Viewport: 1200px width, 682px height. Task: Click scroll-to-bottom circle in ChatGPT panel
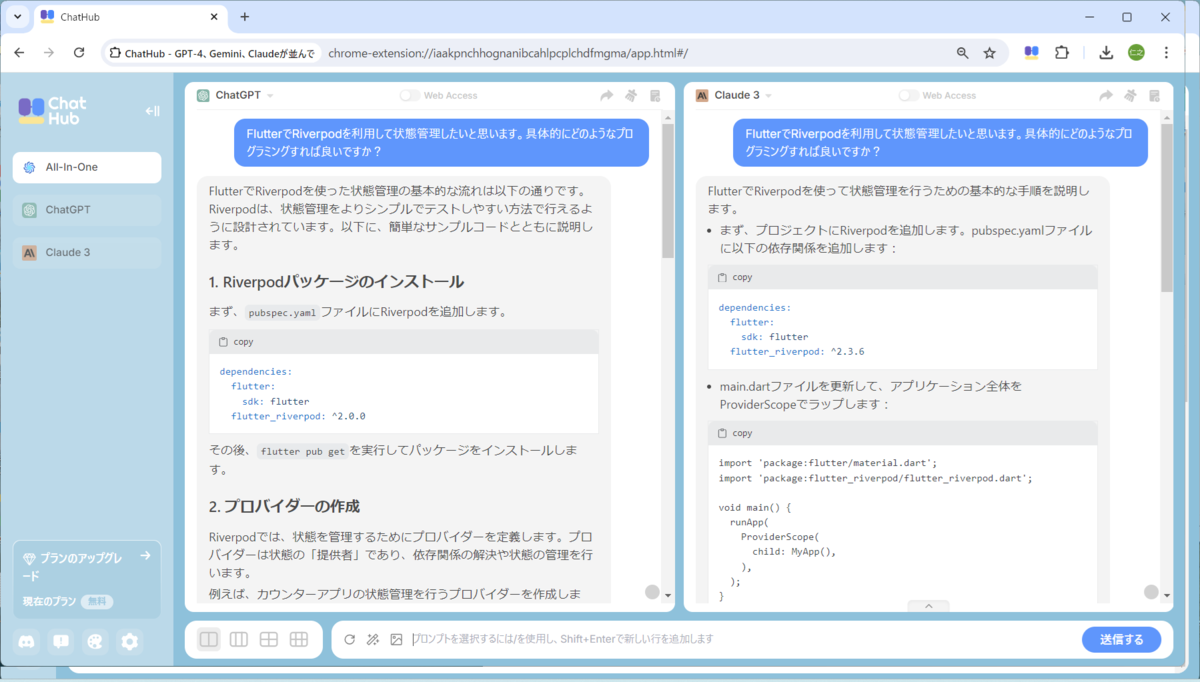653,592
